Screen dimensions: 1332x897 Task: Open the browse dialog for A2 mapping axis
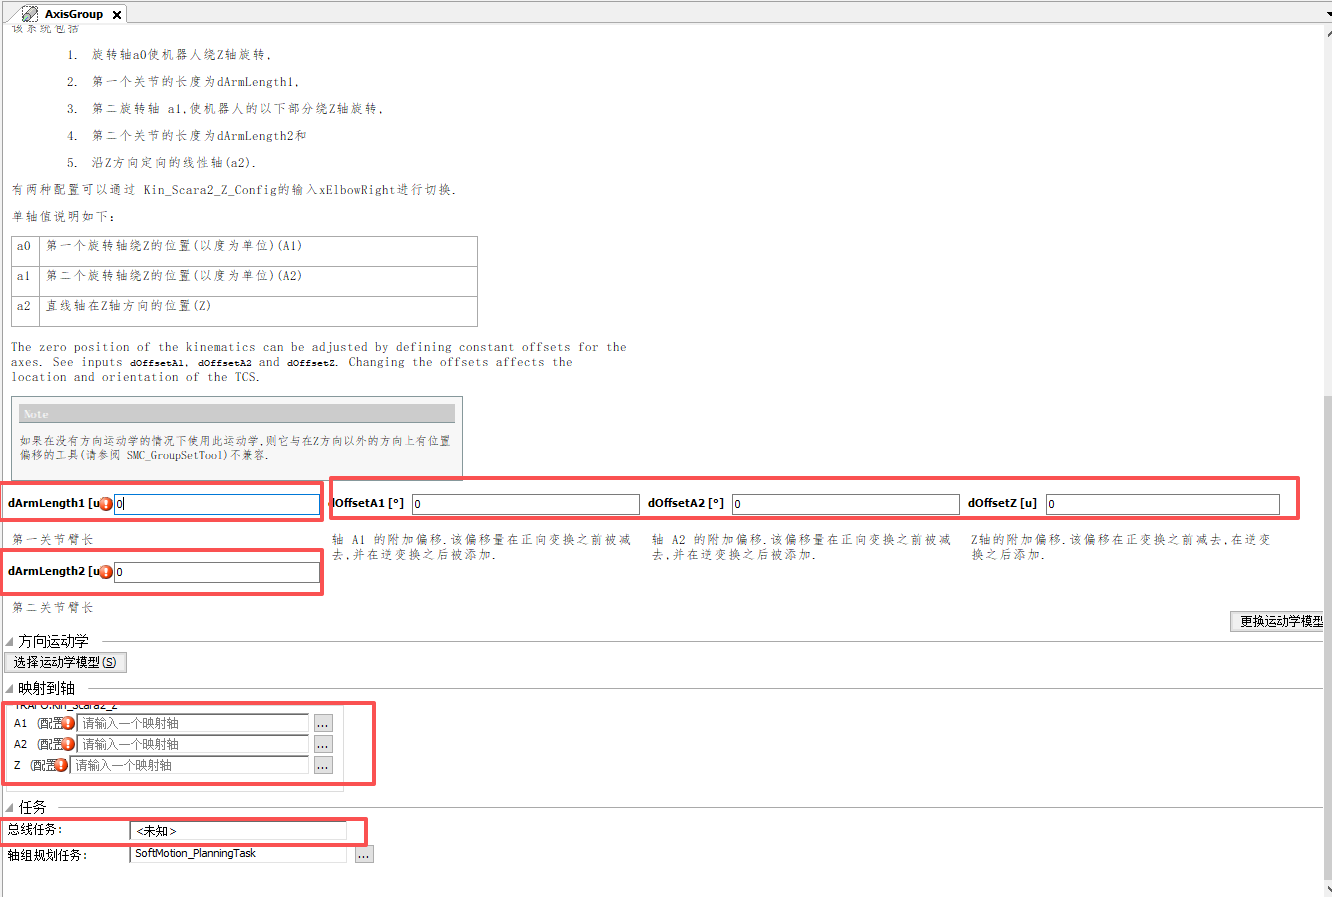pyautogui.click(x=322, y=744)
